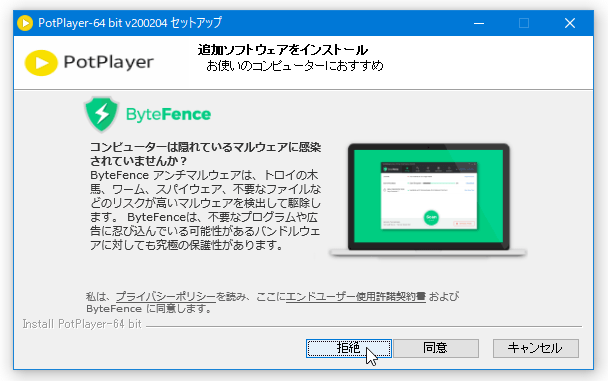Click the subtitle お使いのコンピューターにおすすめ
Viewport: 608px width, 381px height.
[295, 66]
